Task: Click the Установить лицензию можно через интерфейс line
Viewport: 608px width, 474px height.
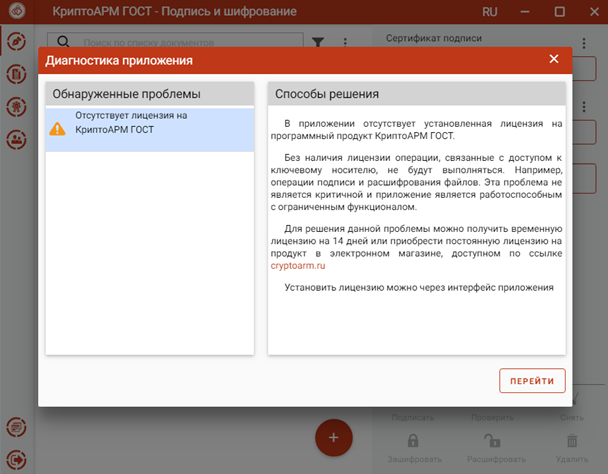Action: click(419, 287)
